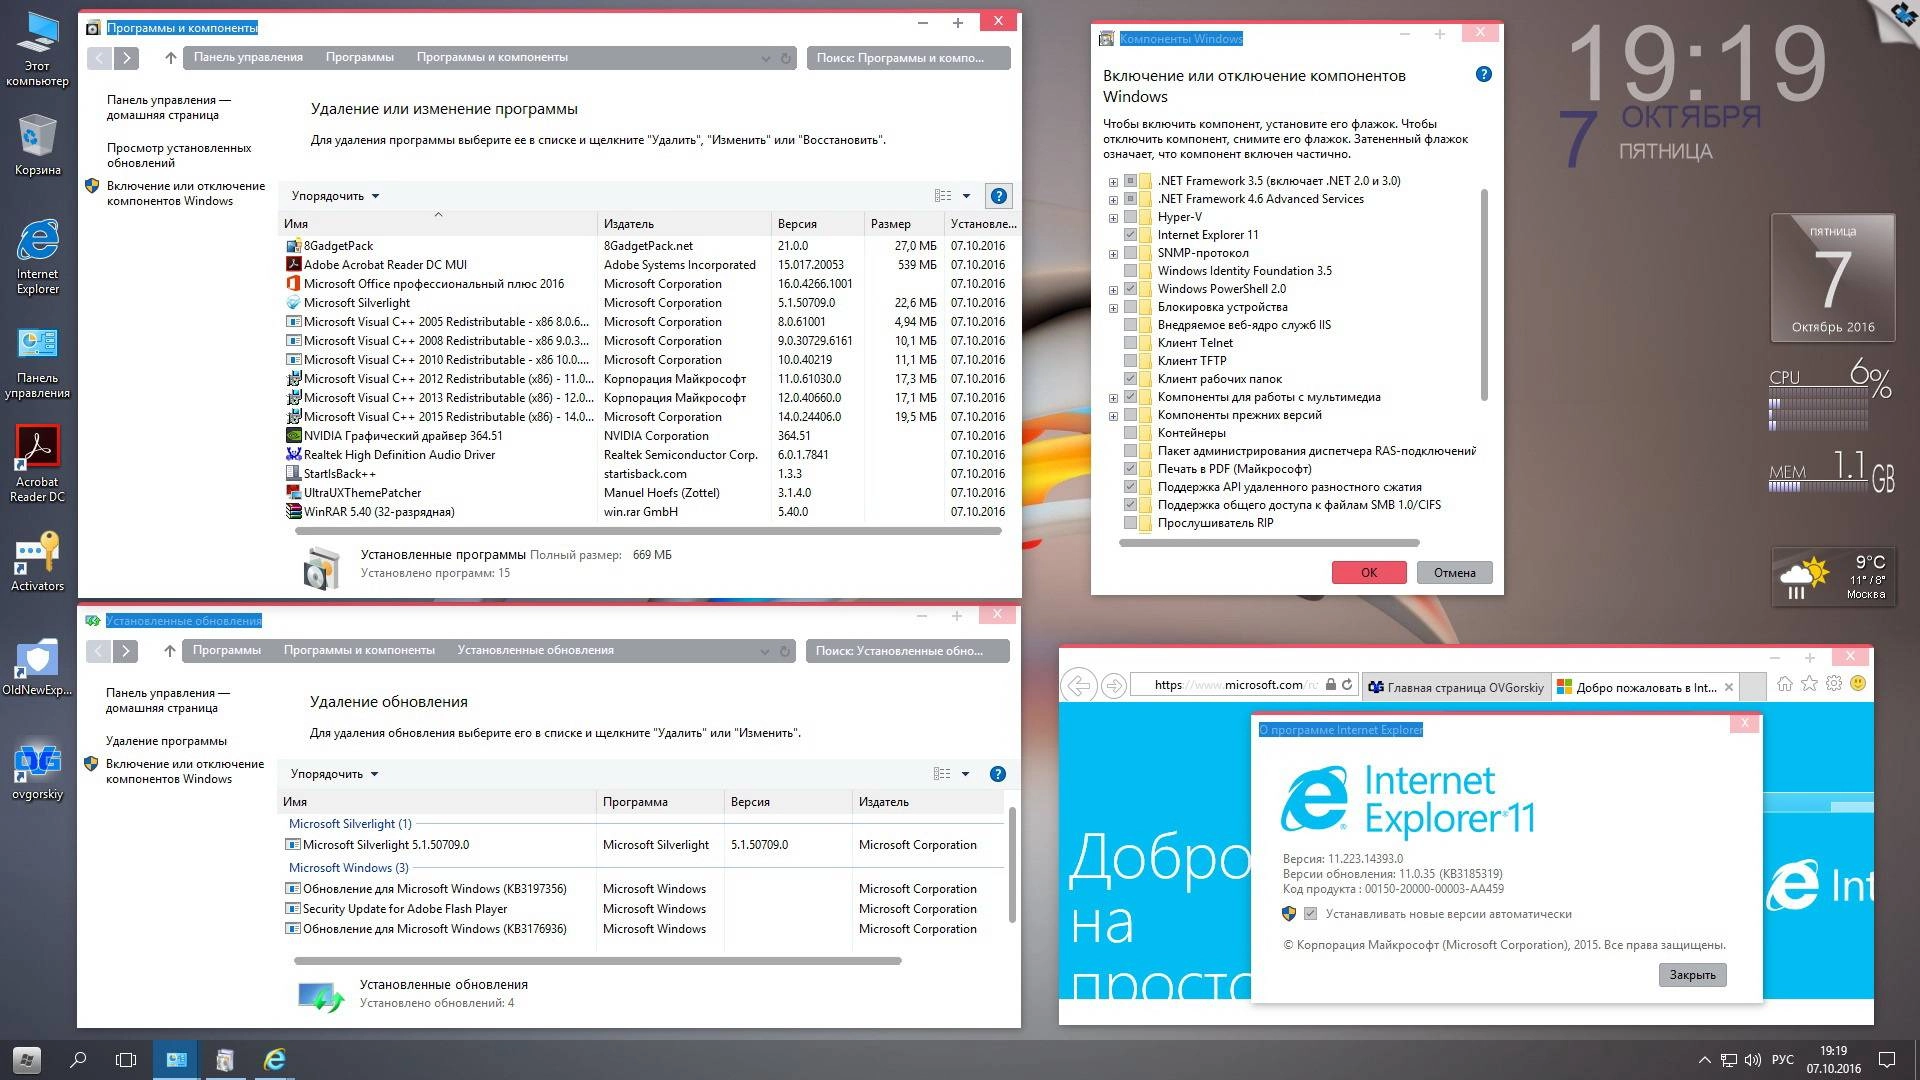Open the Упорядочить dropdown menu

pyautogui.click(x=330, y=196)
